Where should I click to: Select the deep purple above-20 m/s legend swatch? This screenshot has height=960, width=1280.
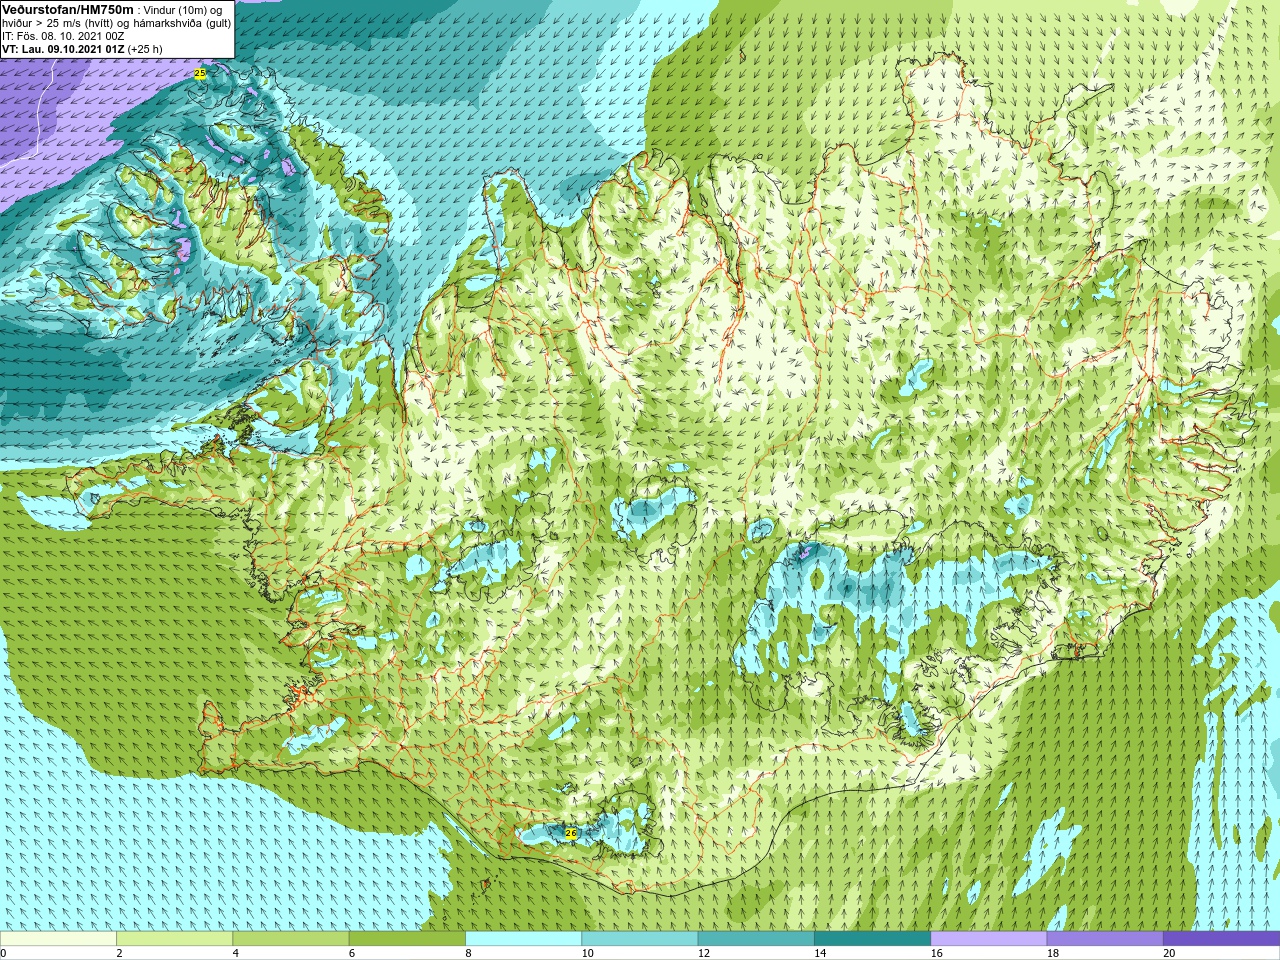(1221, 939)
